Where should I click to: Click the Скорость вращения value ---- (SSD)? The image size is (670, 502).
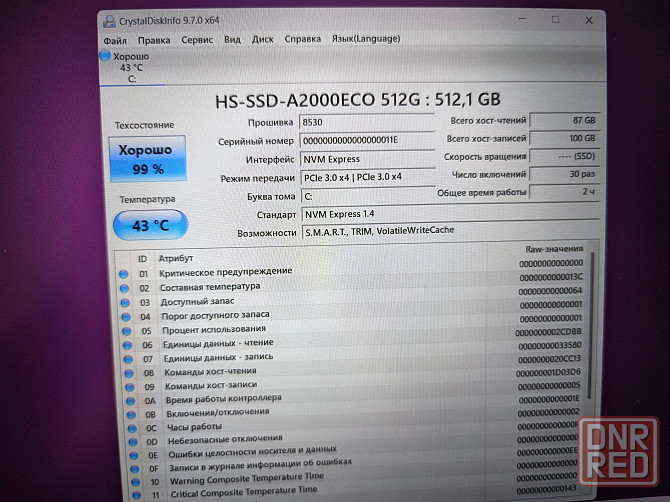pos(564,156)
